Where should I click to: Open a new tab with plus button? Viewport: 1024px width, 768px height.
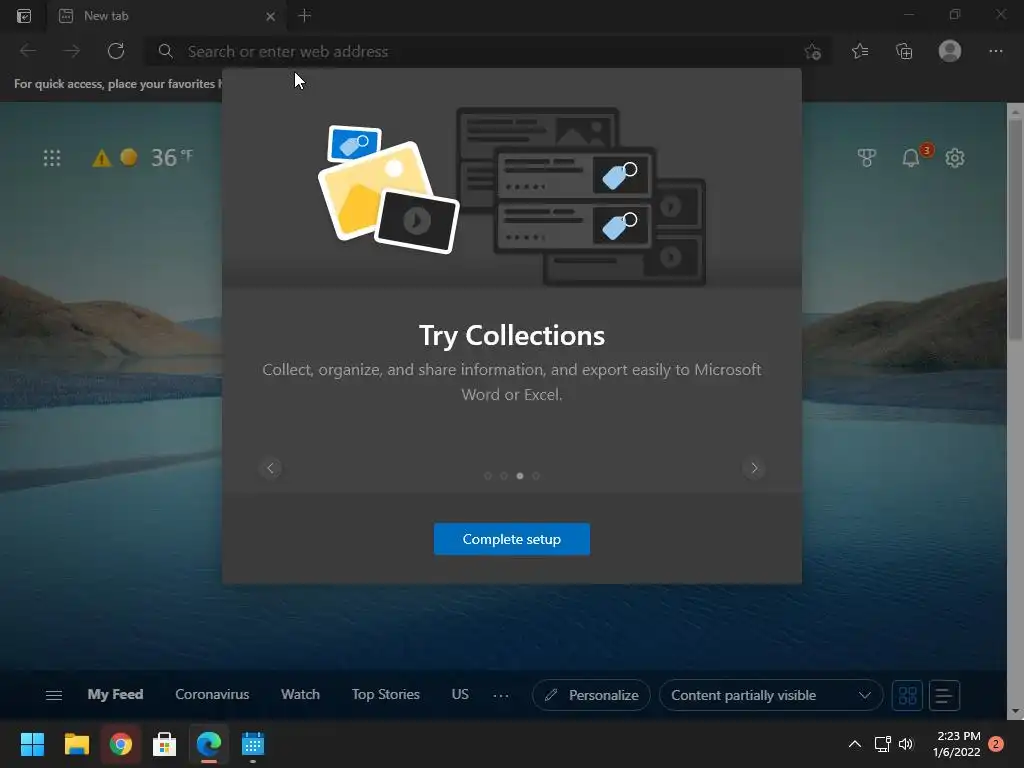[x=304, y=15]
